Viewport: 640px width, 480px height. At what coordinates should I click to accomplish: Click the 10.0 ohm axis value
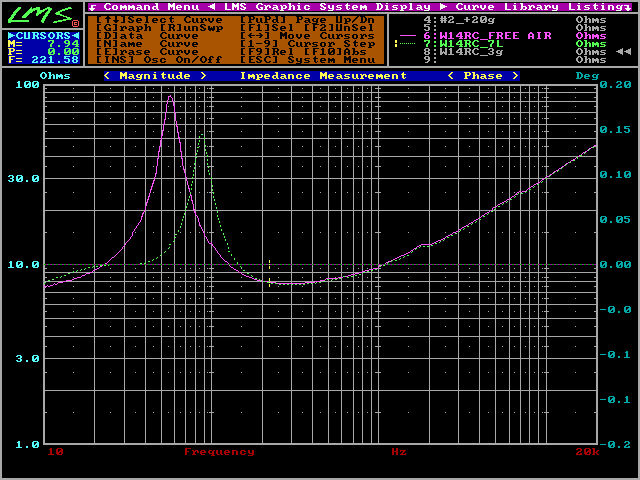(x=23, y=264)
